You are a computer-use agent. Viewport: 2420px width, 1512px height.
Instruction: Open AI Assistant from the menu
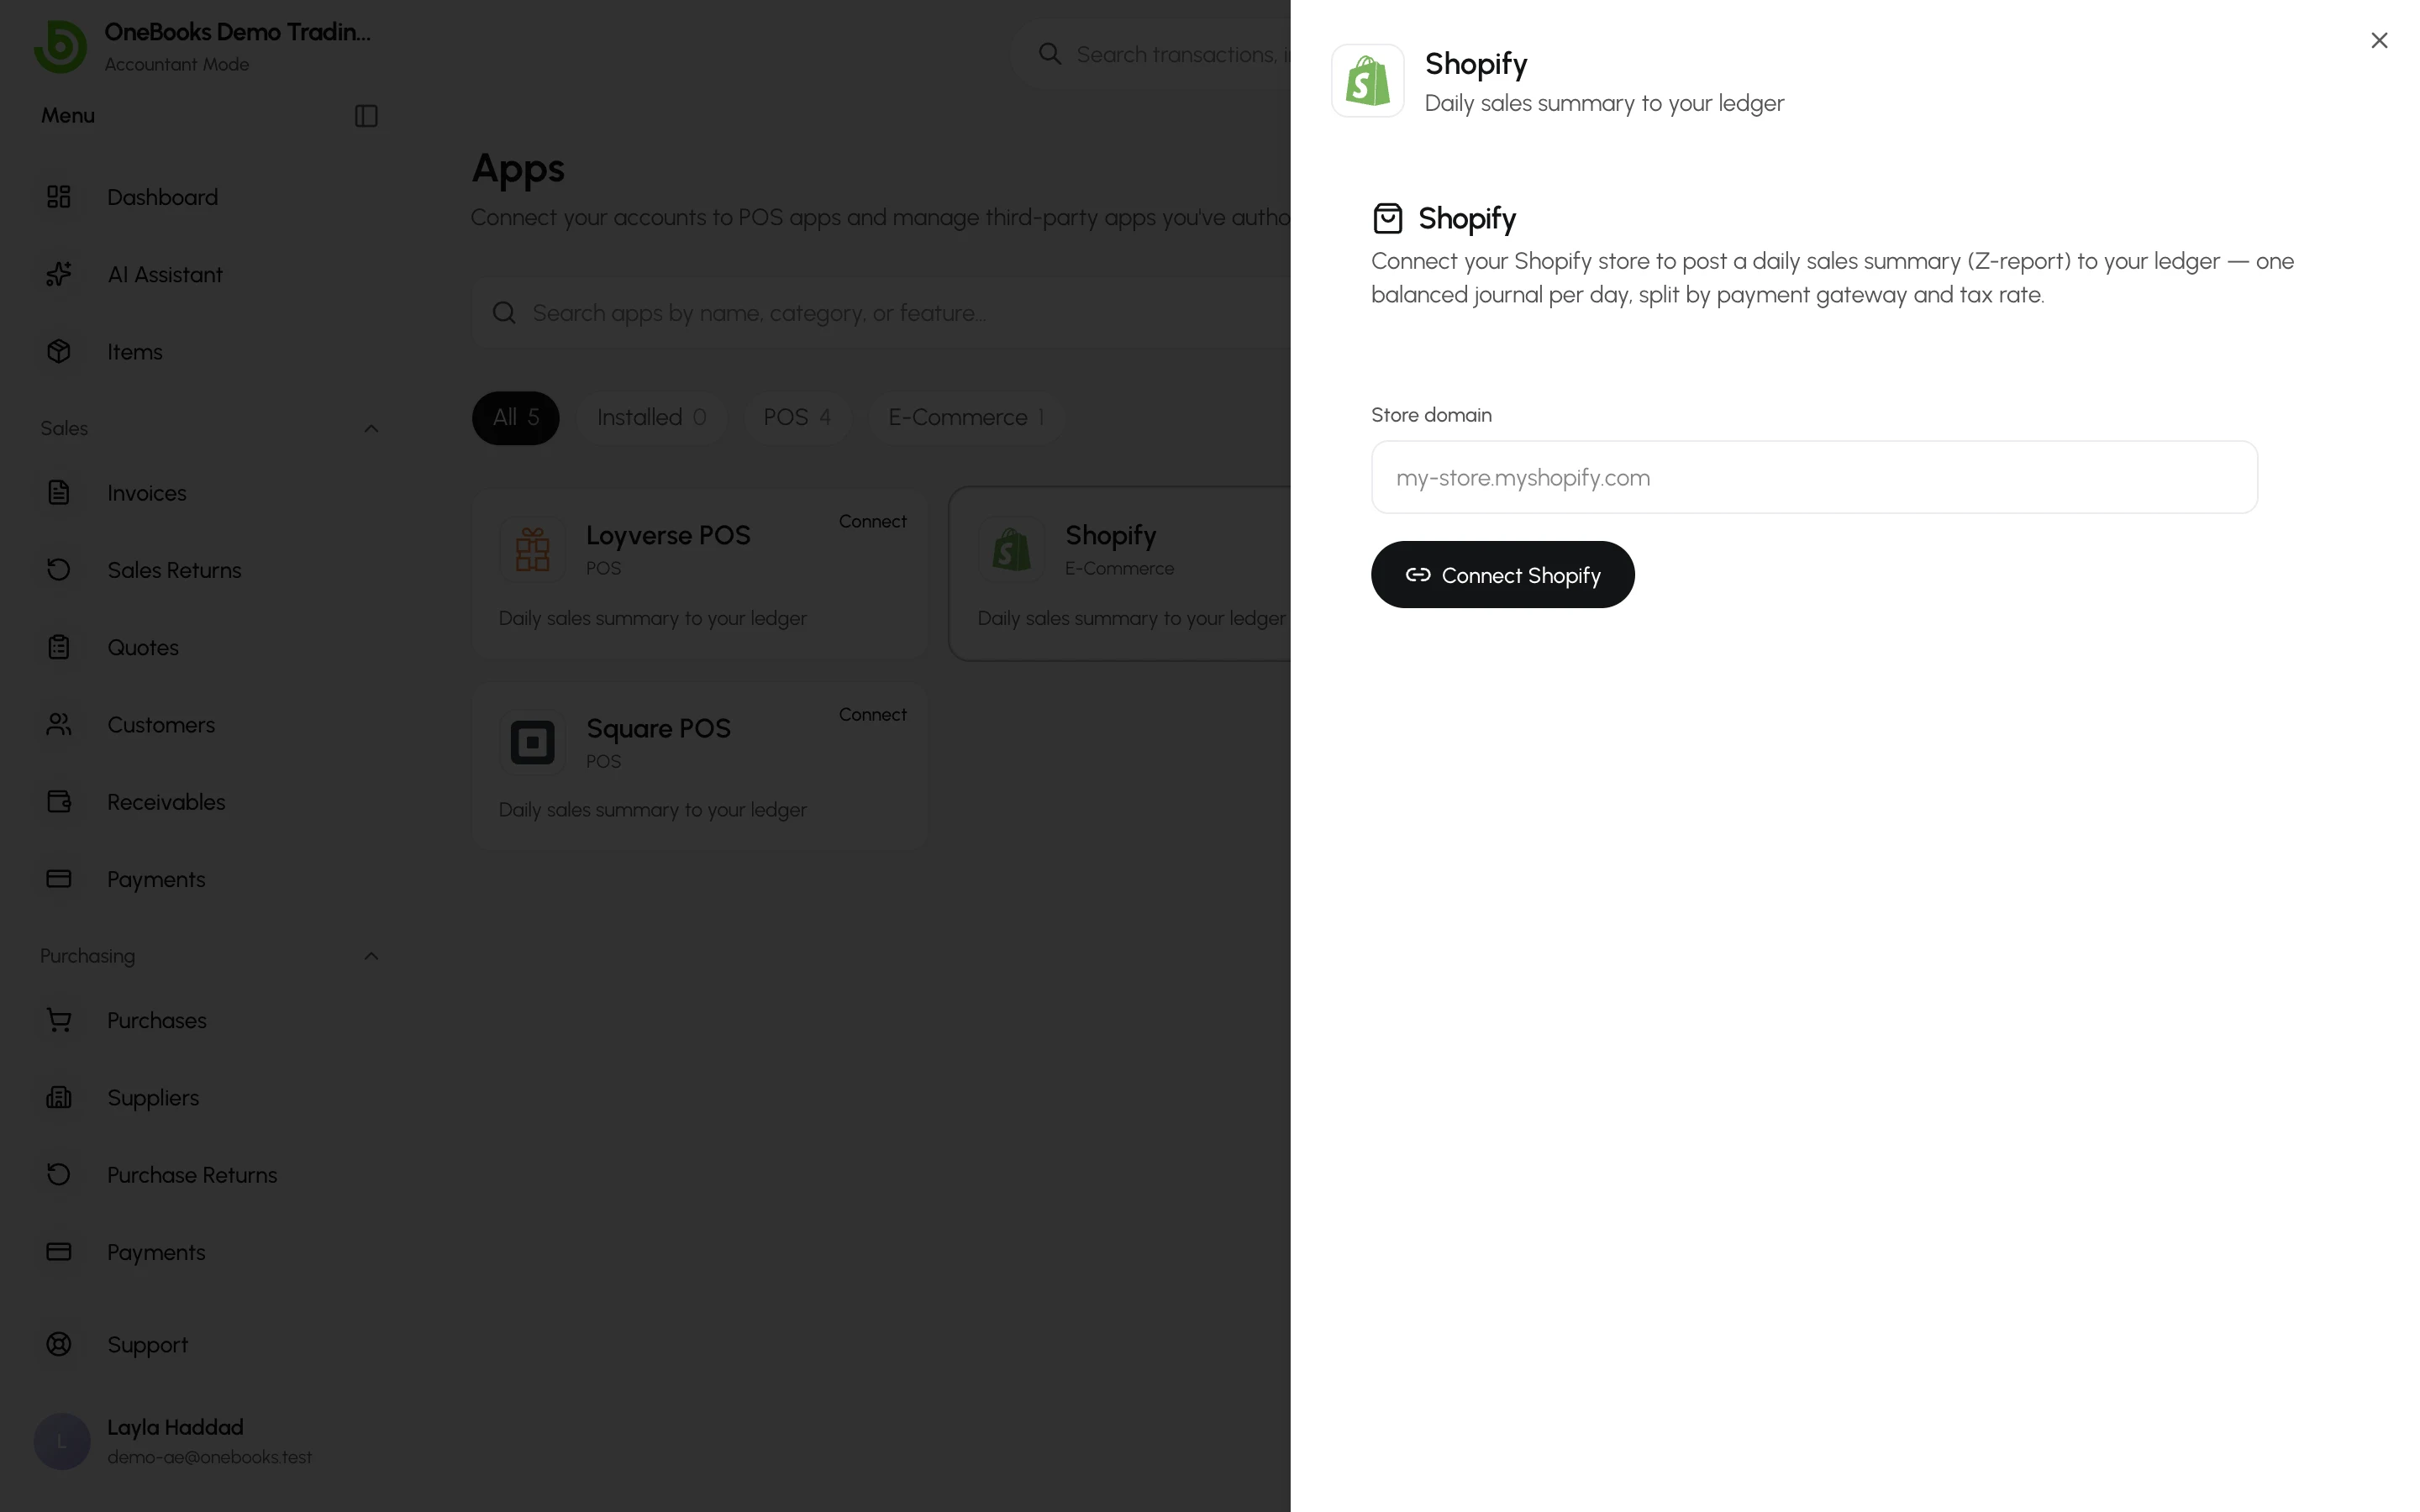pyautogui.click(x=165, y=274)
